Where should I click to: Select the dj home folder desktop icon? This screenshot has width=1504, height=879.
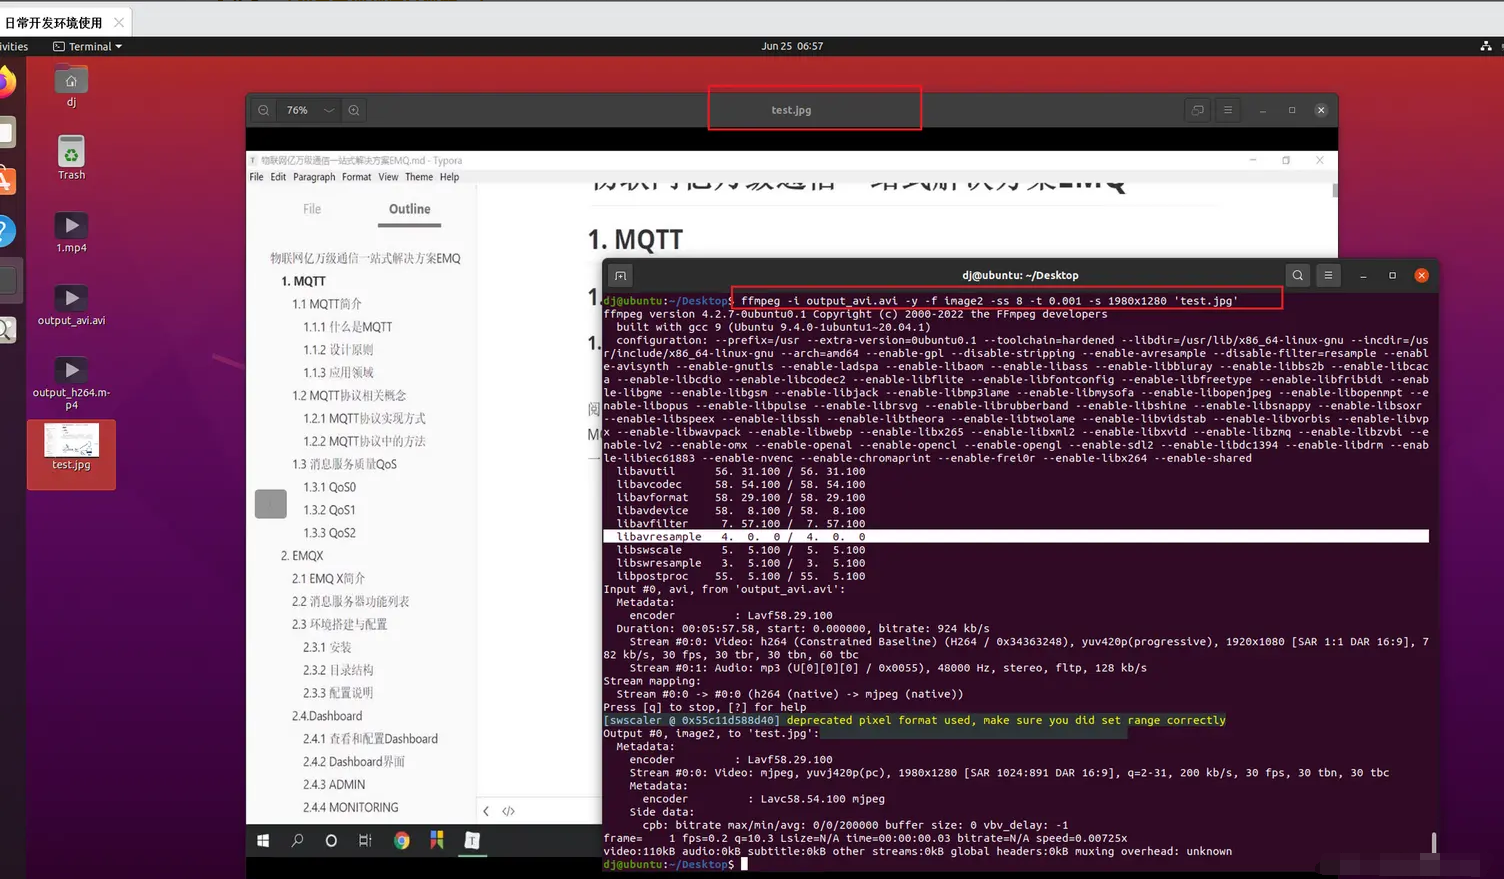tap(71, 87)
